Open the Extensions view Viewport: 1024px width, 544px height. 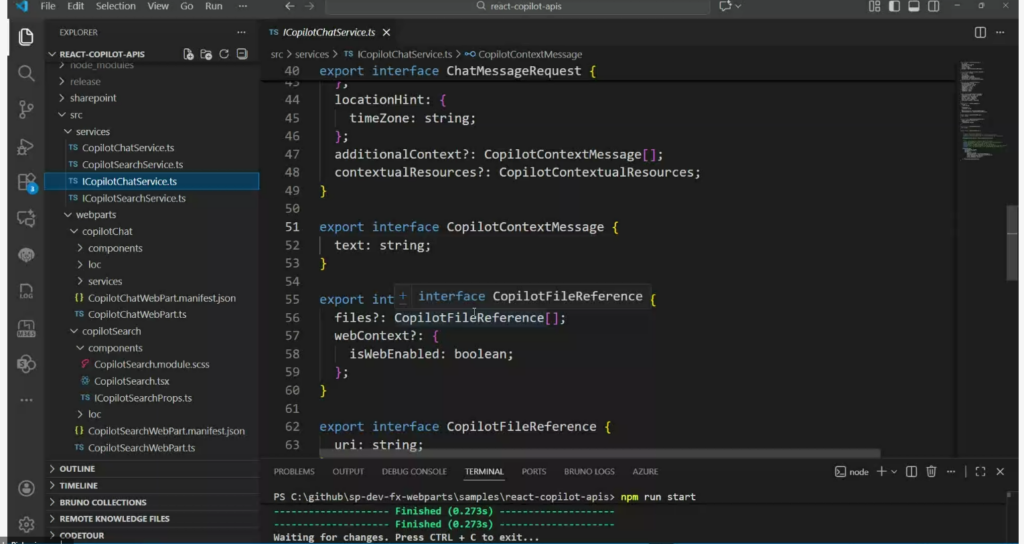pyautogui.click(x=26, y=182)
